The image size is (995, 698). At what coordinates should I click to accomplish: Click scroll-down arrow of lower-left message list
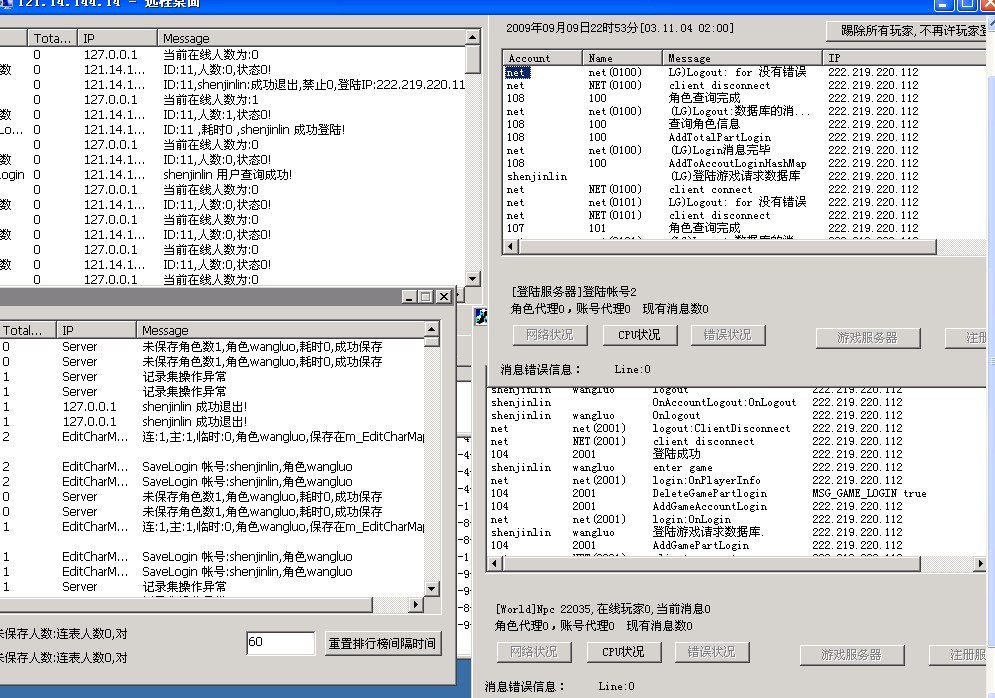coord(432,589)
